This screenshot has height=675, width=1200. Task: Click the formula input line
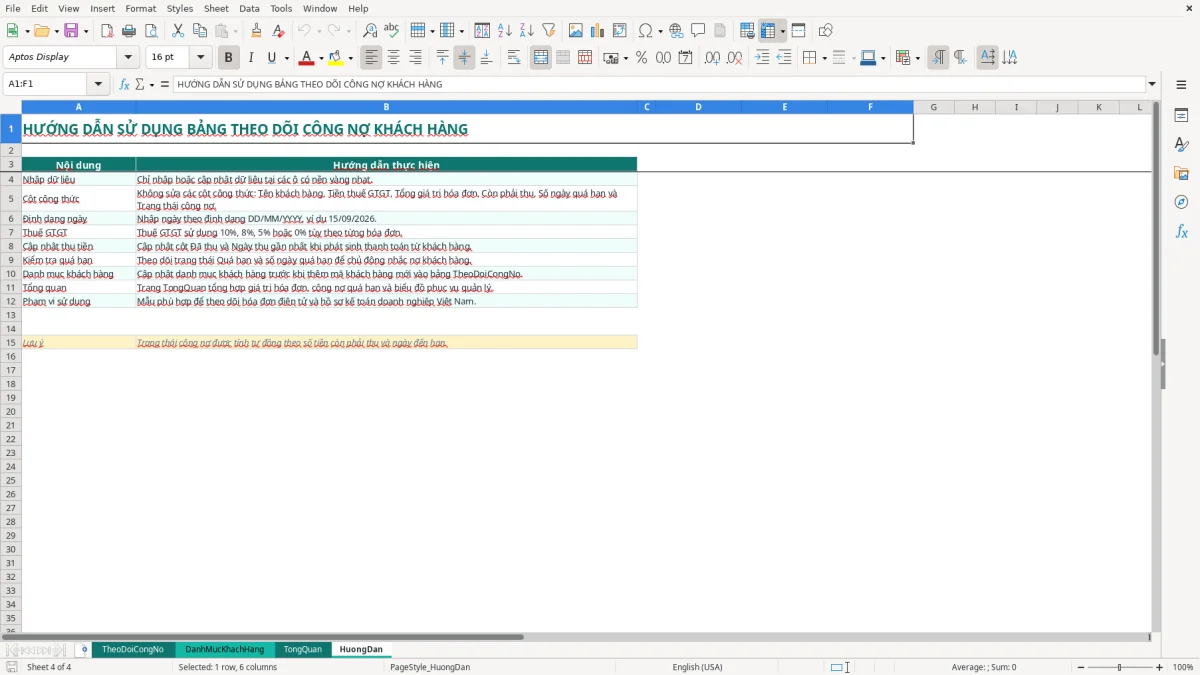tap(658, 84)
